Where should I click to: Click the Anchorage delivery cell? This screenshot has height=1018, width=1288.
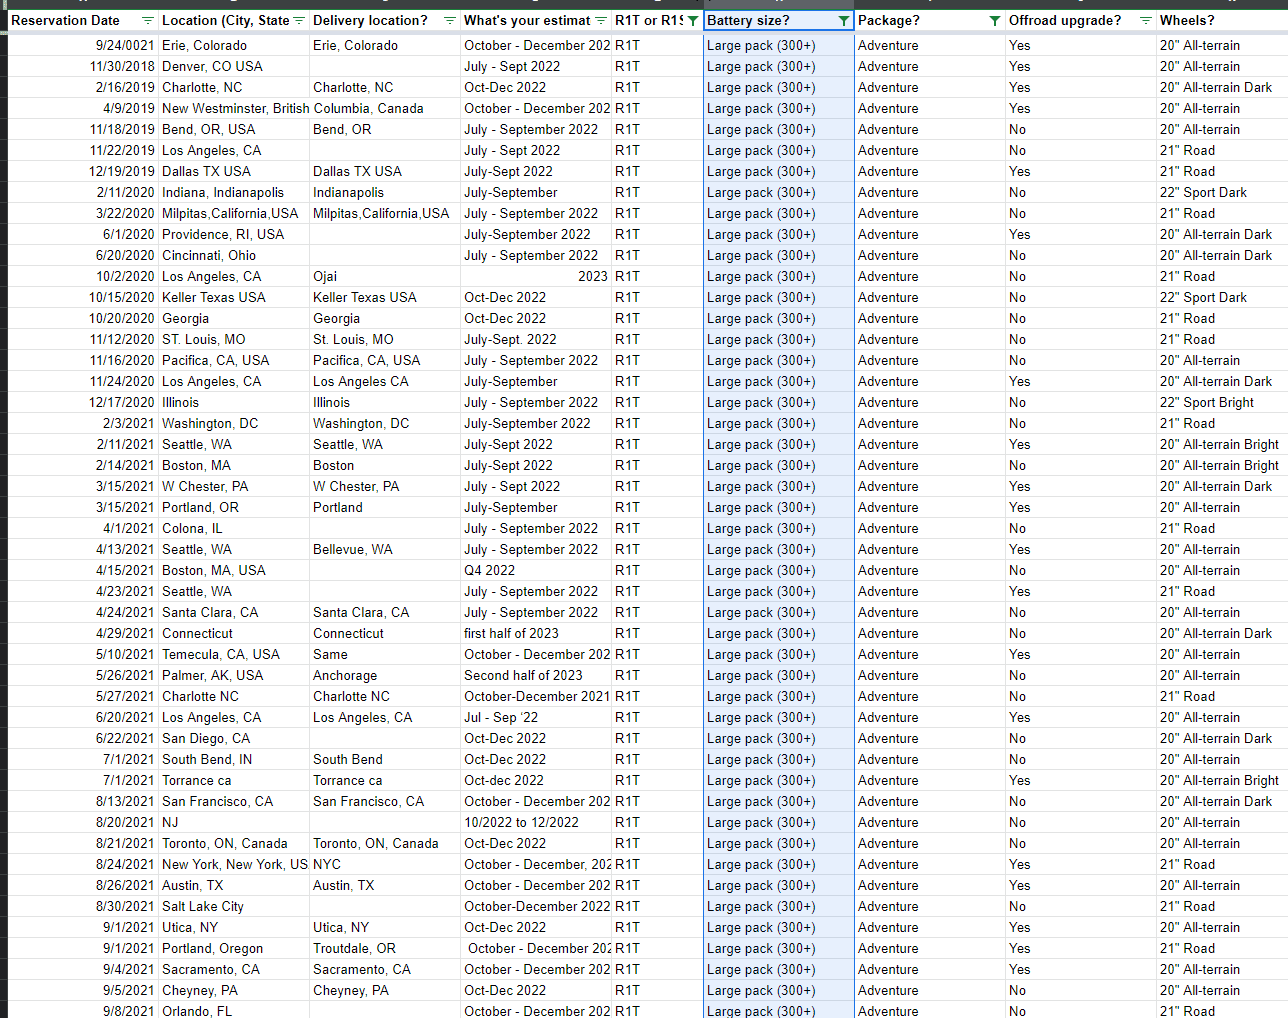[385, 676]
